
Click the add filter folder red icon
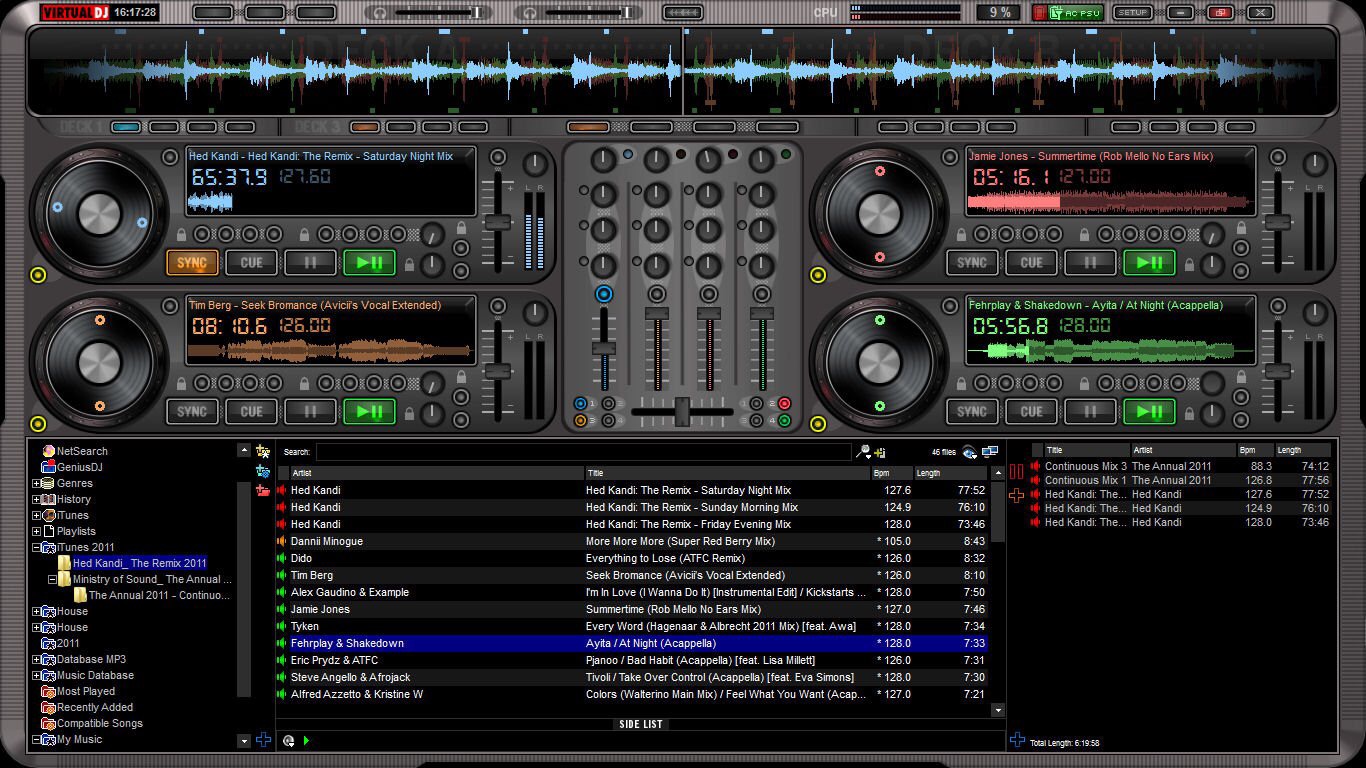263,490
